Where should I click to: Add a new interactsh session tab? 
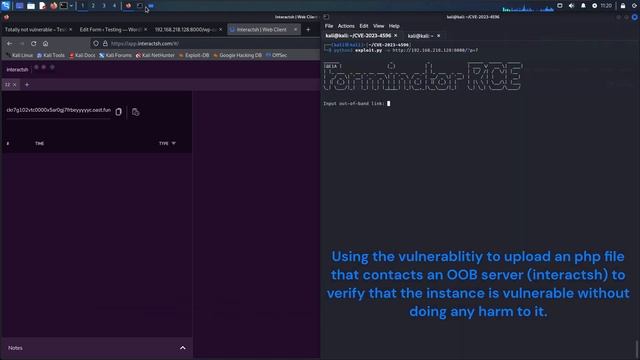(27, 84)
